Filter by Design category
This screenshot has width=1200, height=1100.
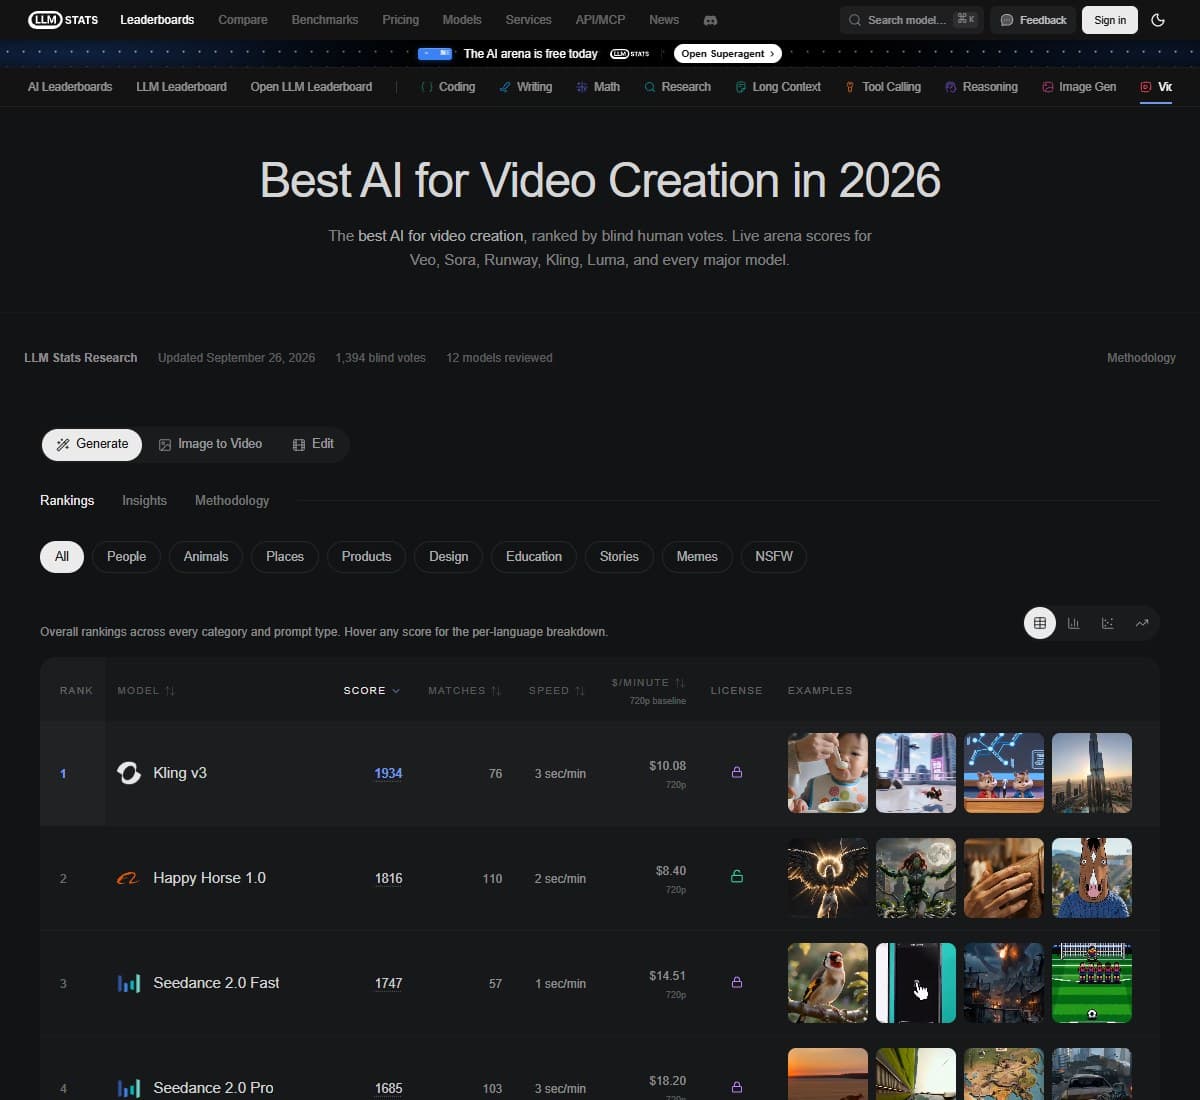click(x=448, y=556)
